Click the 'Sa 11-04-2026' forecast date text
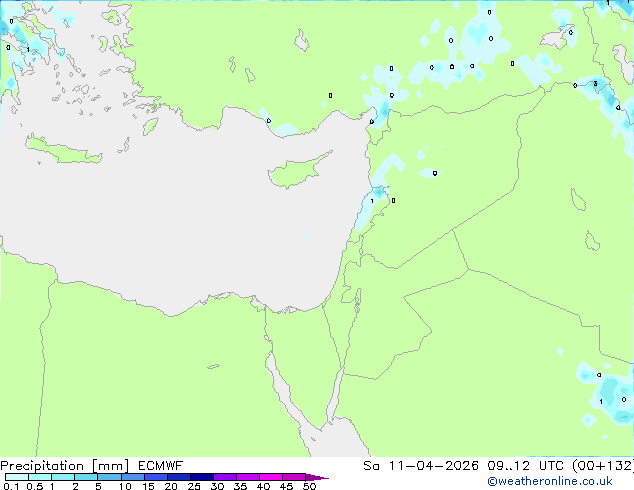Image resolution: width=634 pixels, height=490 pixels. click(421, 466)
